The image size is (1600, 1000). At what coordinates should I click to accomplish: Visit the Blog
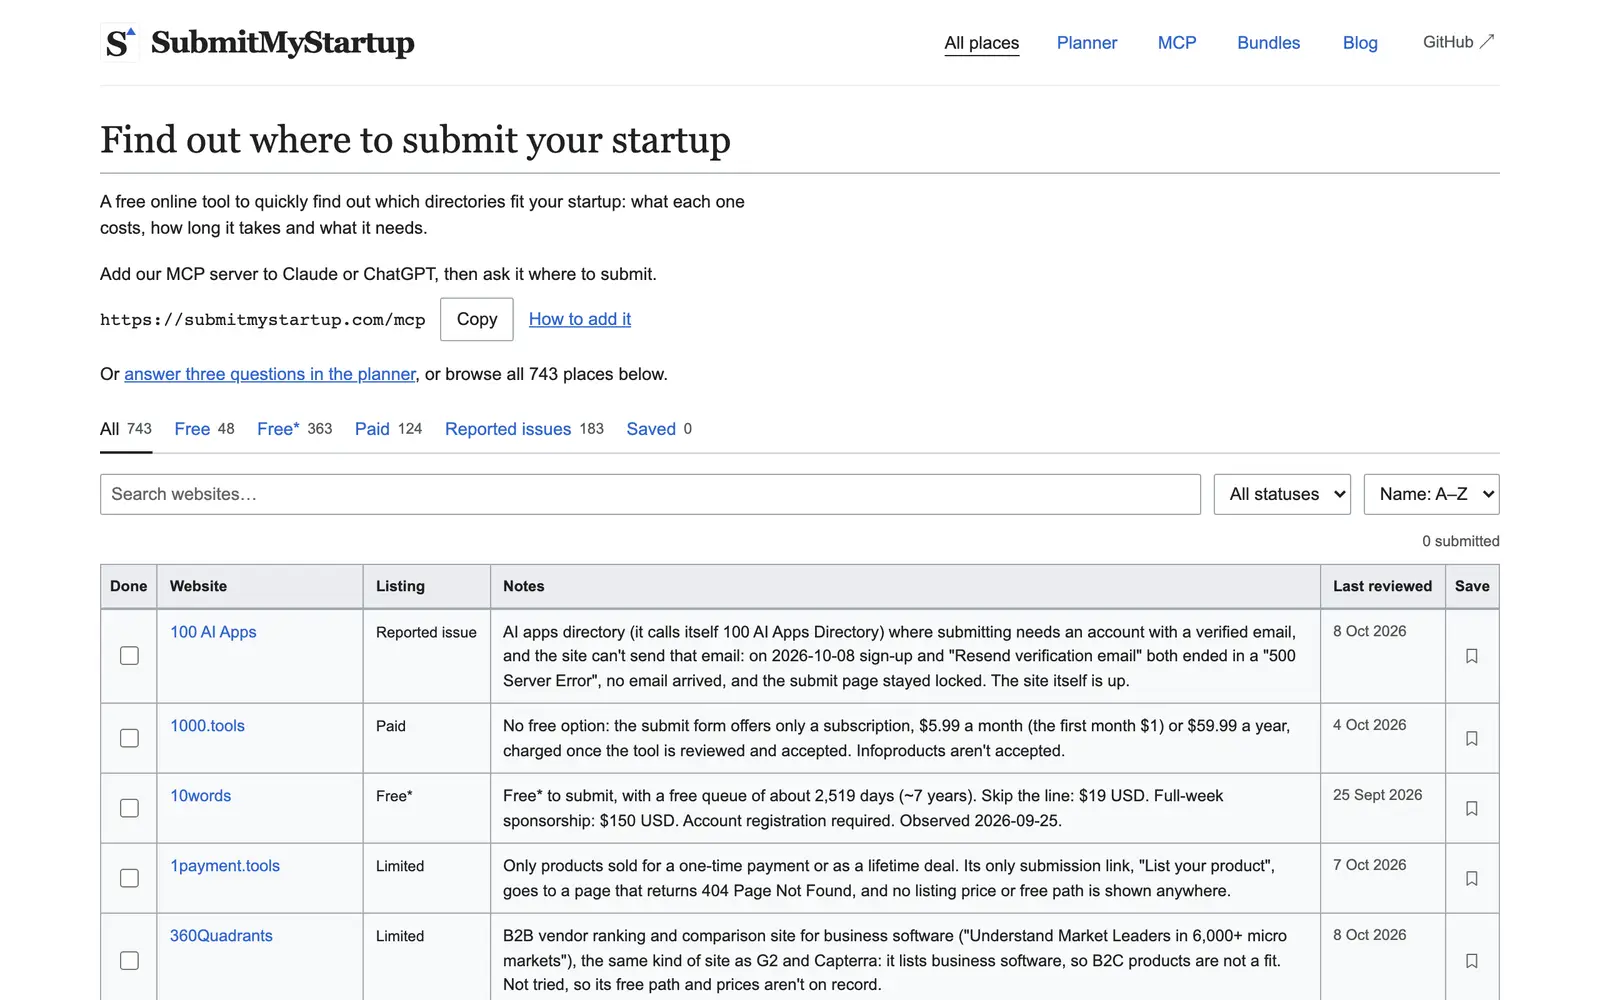[1360, 43]
